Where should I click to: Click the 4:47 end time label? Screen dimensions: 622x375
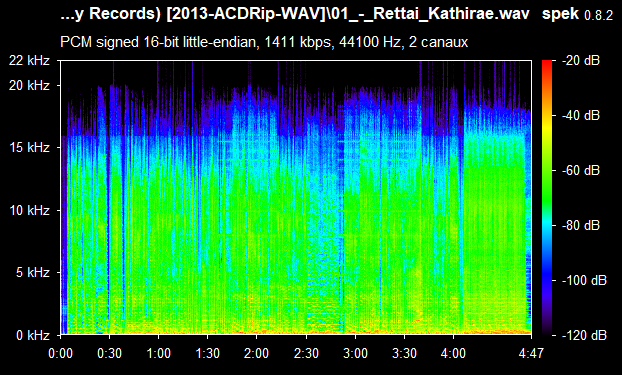(531, 353)
